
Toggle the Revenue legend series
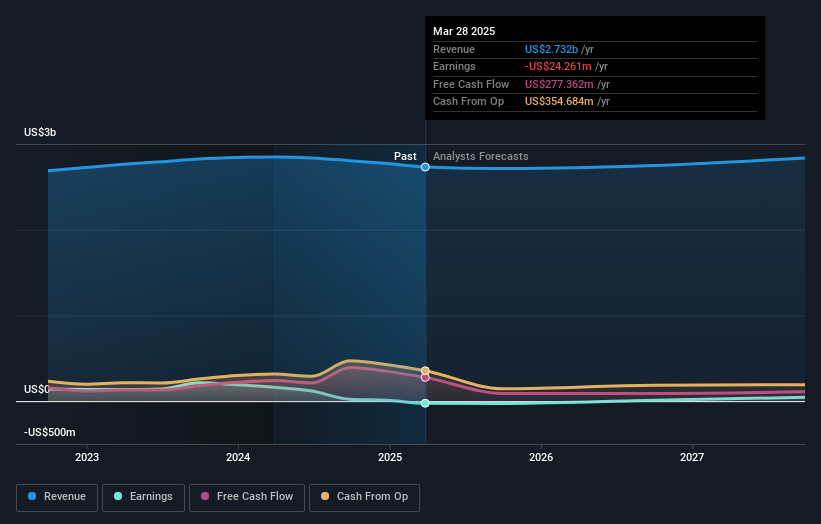(x=57, y=497)
